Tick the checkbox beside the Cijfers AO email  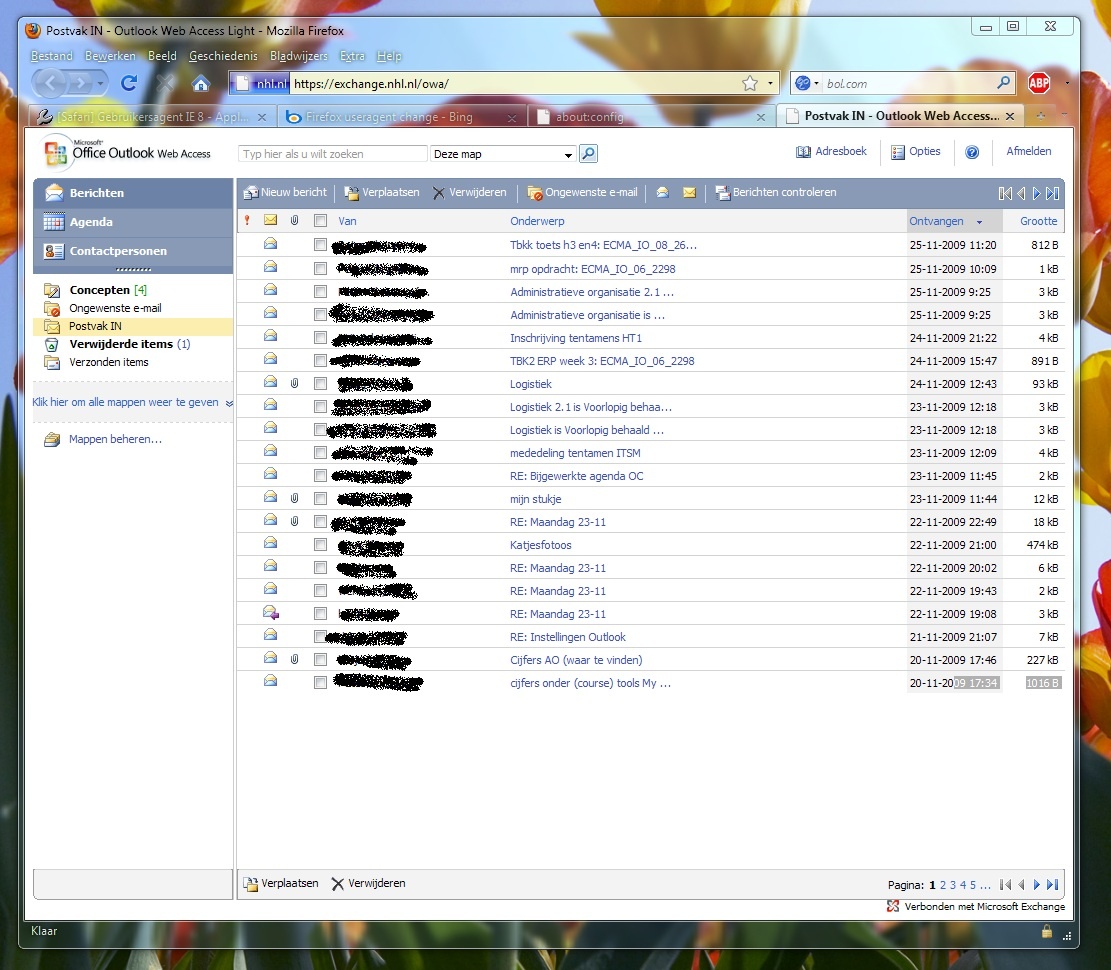pos(320,659)
